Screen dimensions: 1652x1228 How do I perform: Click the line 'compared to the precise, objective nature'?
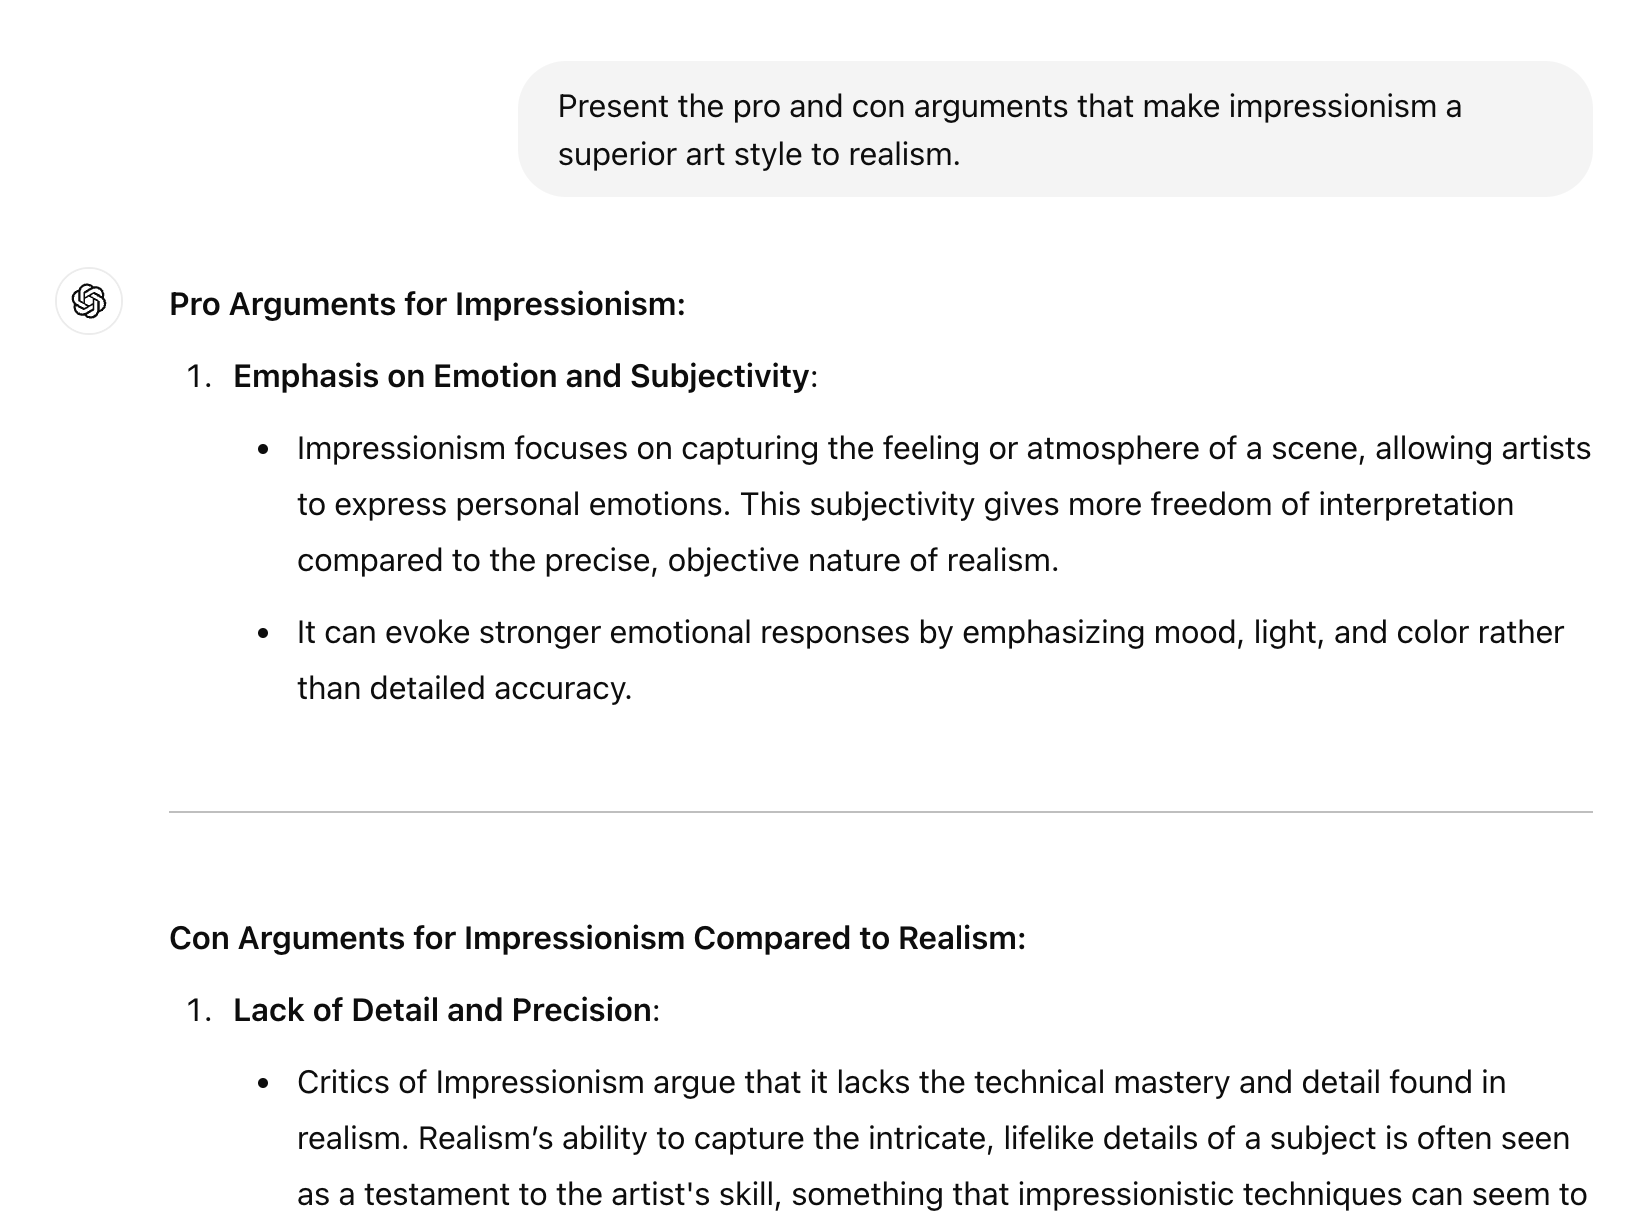(x=677, y=560)
